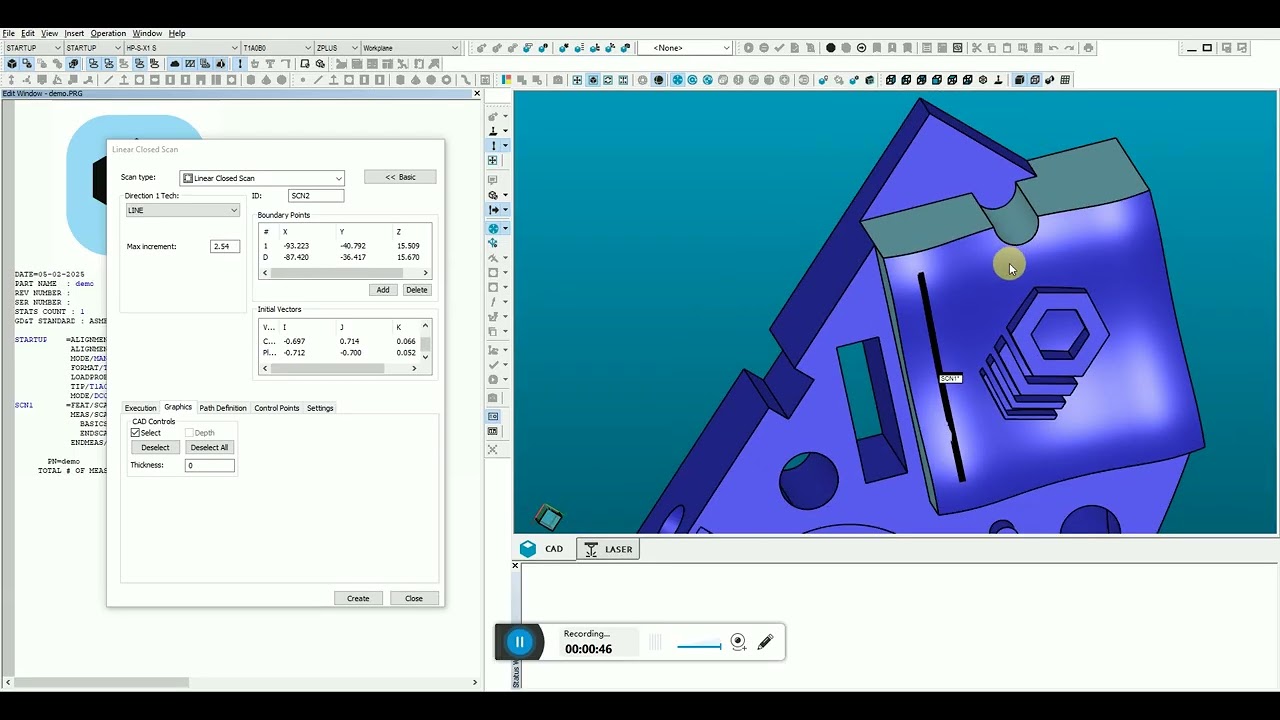1280x720 pixels.
Task: Click the Redo arrow icon
Action: pos(1069,48)
